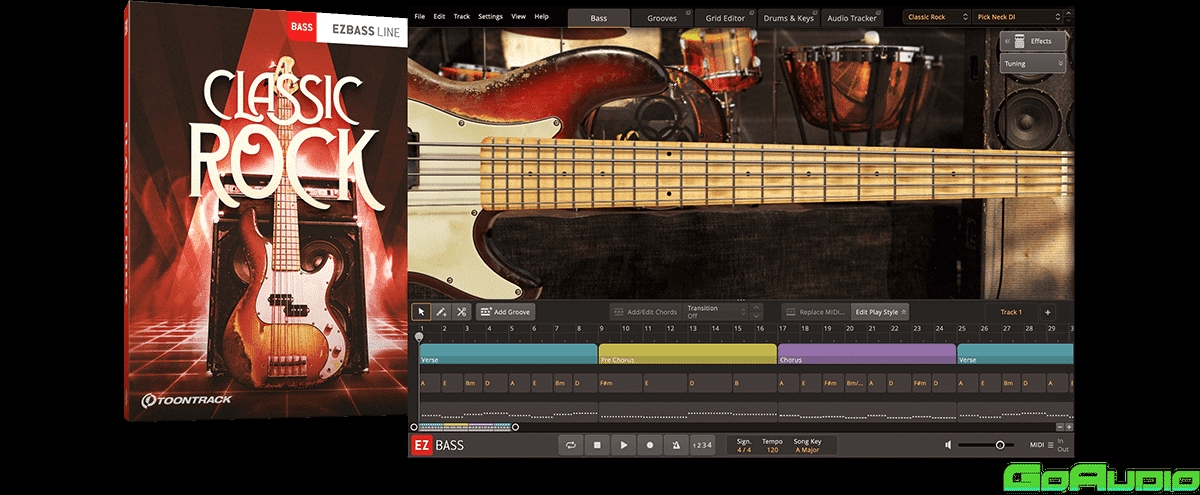Expand Edit Play Style options
The height and width of the screenshot is (495, 1200).
tap(904, 312)
